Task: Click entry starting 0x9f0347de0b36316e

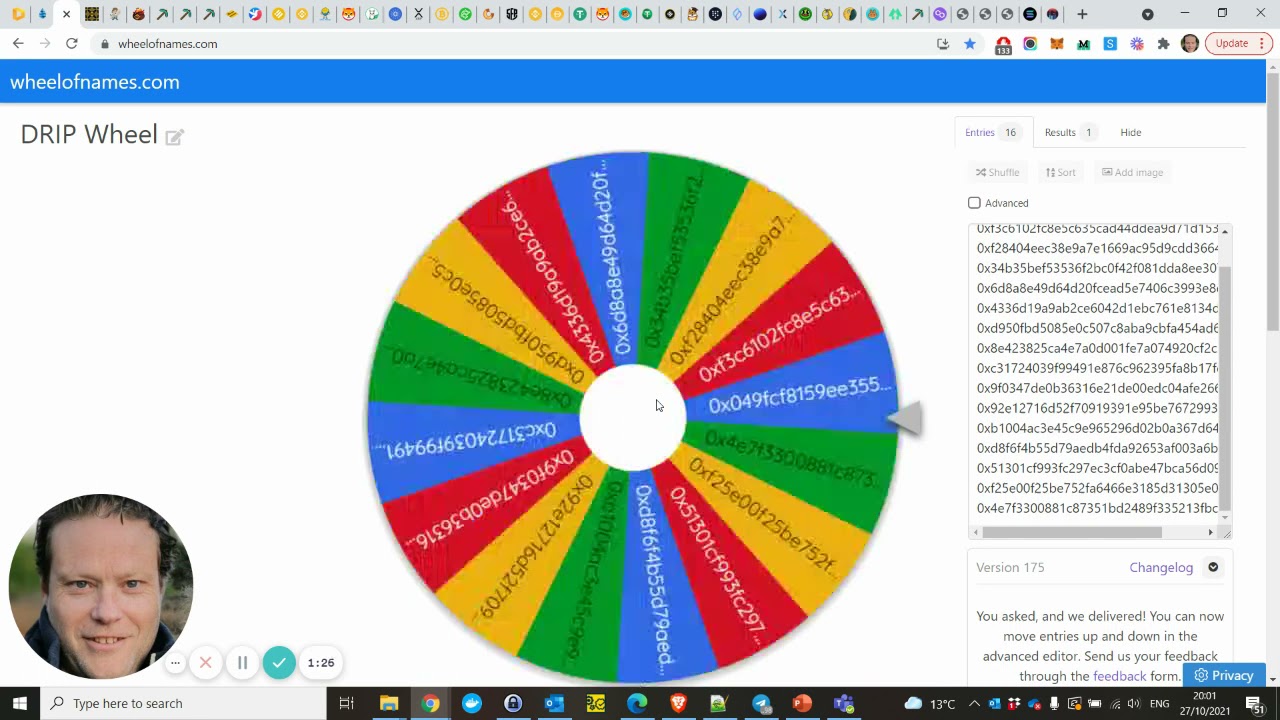Action: tap(1097, 388)
